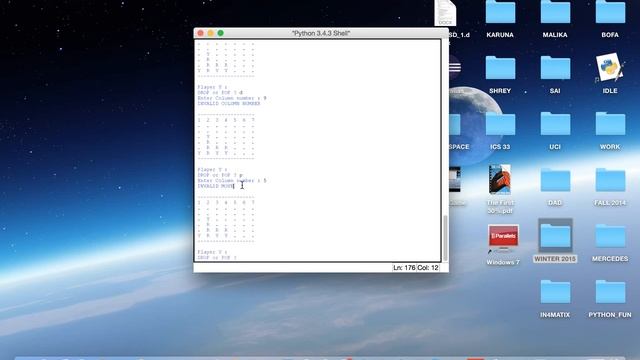This screenshot has width=640, height=360.
Task: Select the MALIKA folder icon
Action: (555, 12)
